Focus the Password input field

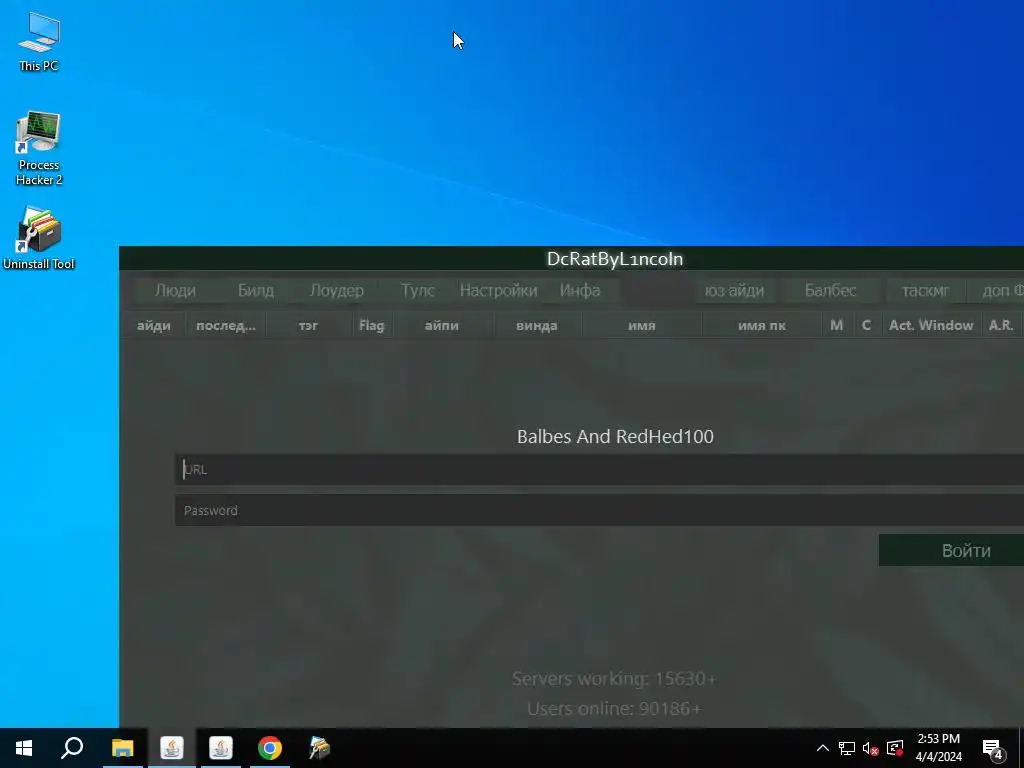point(600,510)
